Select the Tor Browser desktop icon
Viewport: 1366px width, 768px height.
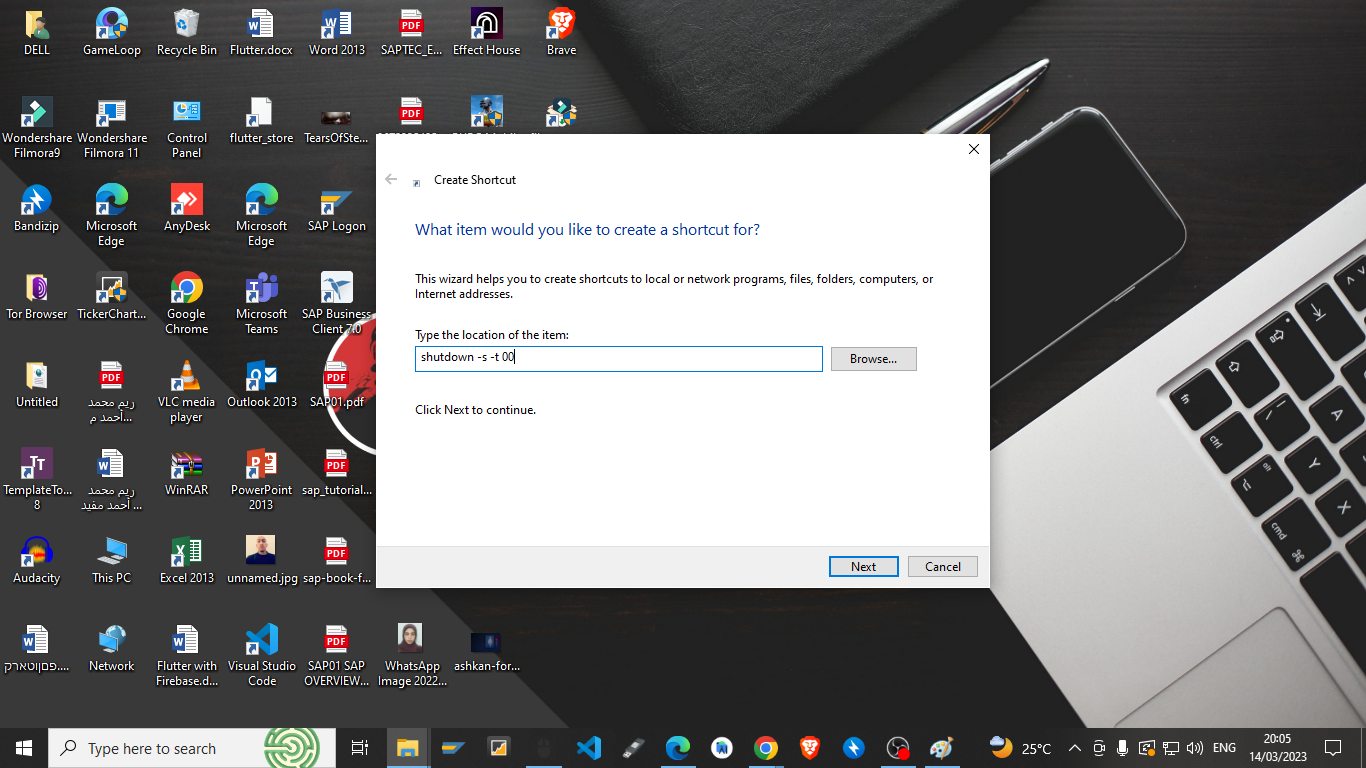37,296
